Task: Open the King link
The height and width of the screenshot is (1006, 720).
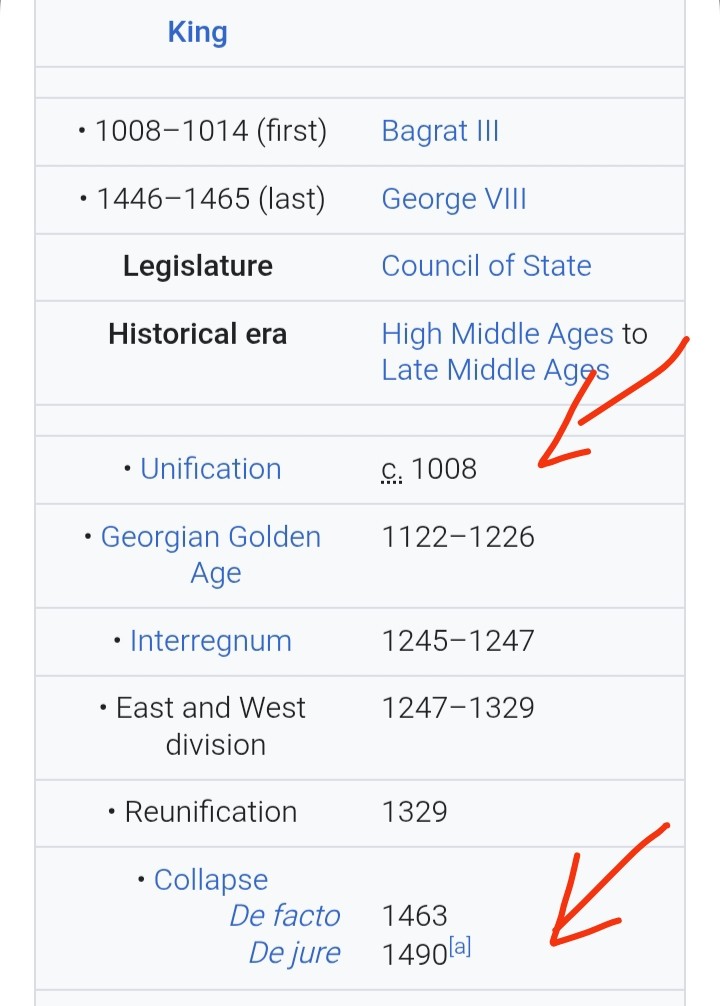Action: 197,32
